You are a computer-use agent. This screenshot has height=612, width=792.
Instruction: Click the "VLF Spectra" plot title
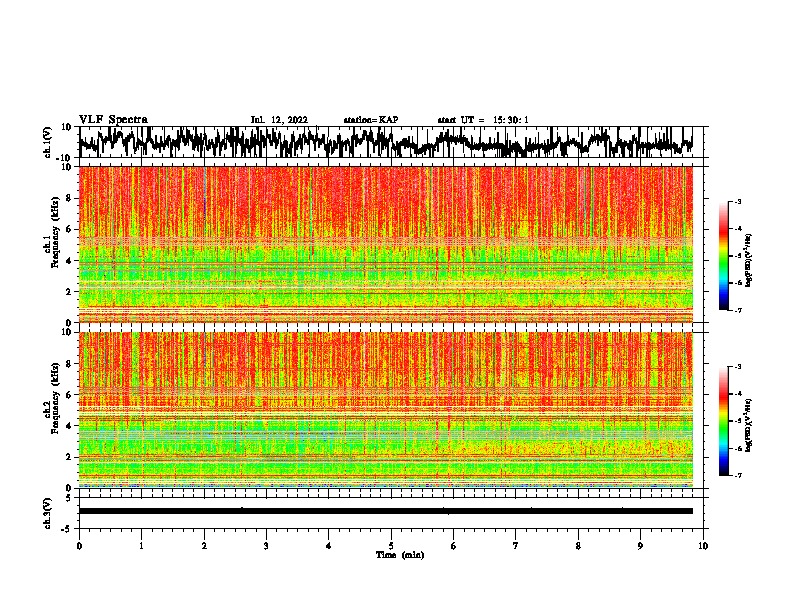pos(113,120)
